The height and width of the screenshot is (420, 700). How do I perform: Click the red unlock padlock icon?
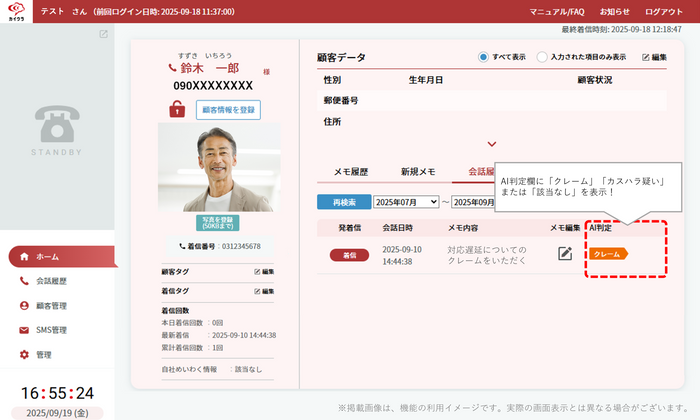coord(178,108)
